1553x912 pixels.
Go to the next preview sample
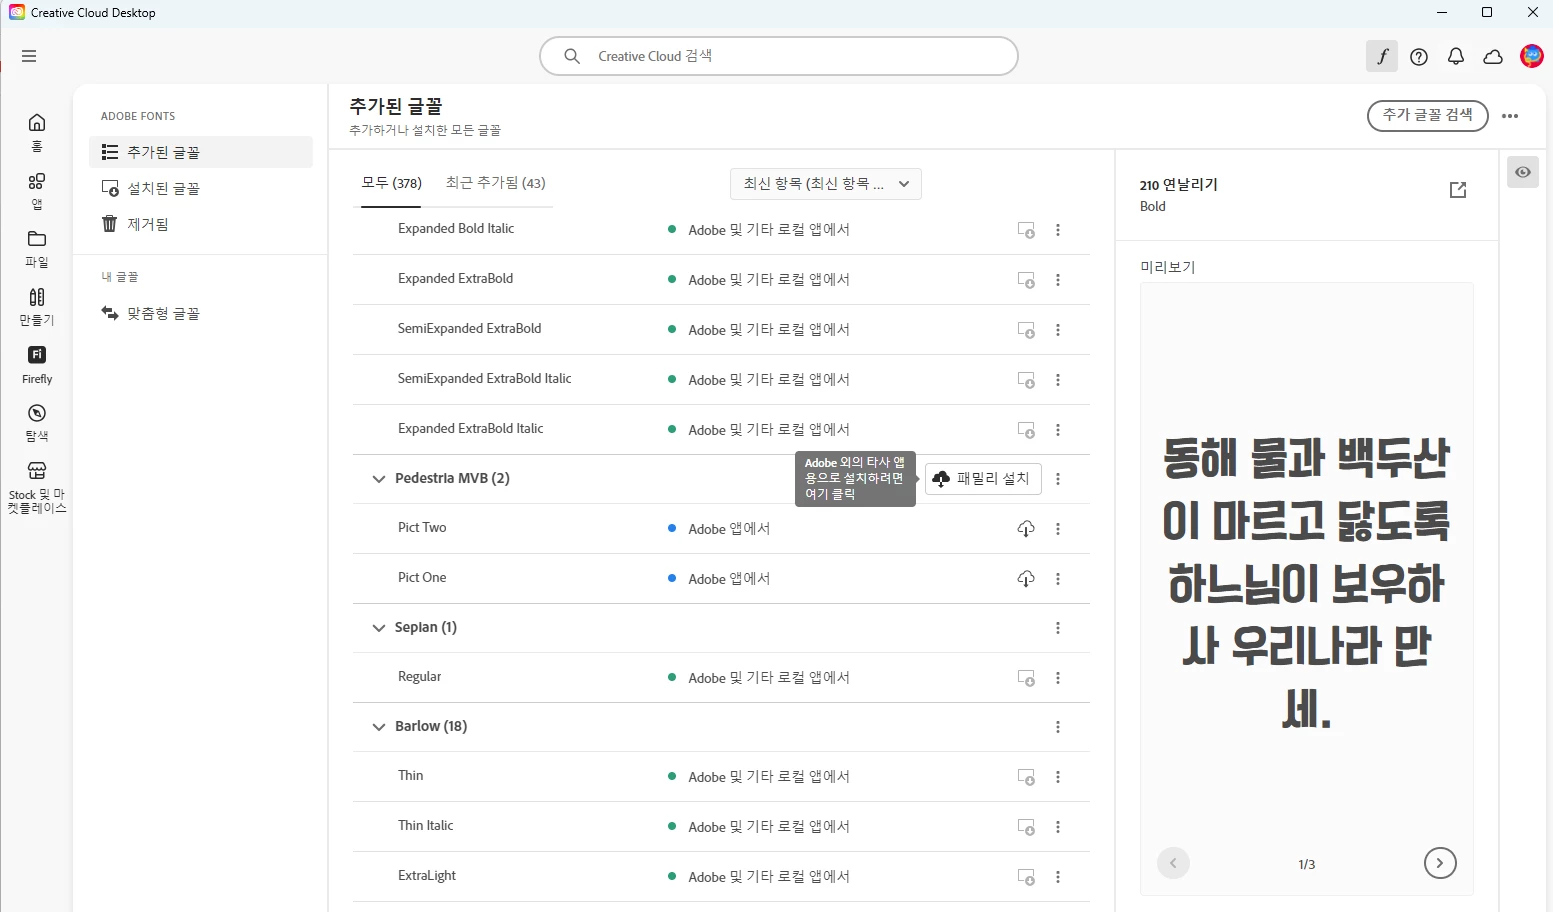pyautogui.click(x=1440, y=863)
